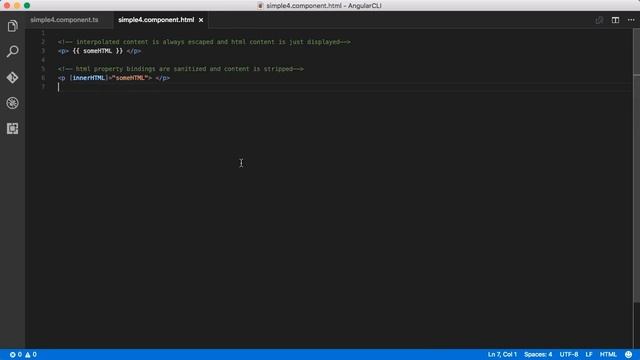This screenshot has width=640, height=360.
Task: Click the open preview icon in tab bar
Action: coord(599,20)
